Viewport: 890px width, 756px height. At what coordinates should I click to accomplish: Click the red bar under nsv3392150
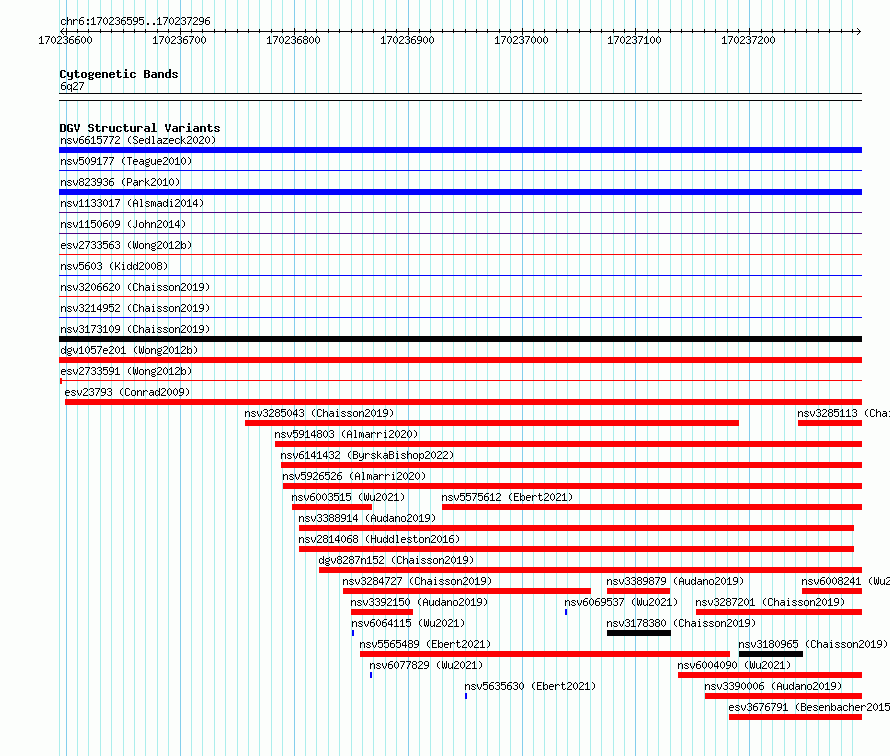click(382, 612)
